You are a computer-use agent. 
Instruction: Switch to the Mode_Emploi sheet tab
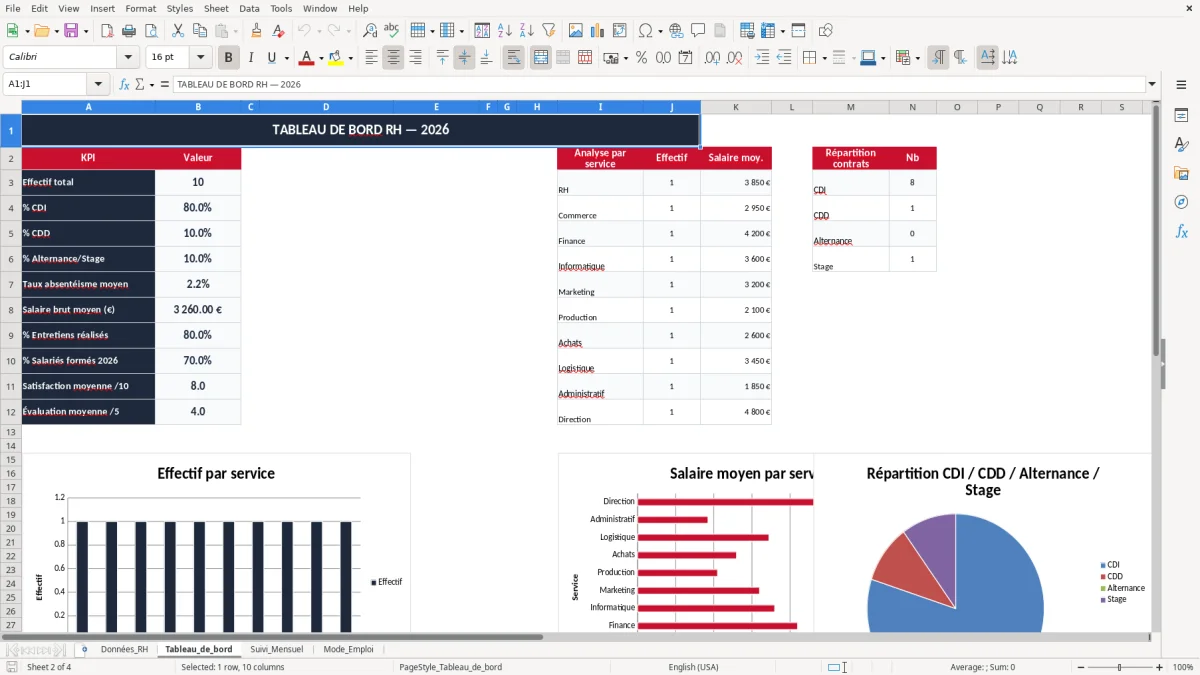tap(348, 649)
